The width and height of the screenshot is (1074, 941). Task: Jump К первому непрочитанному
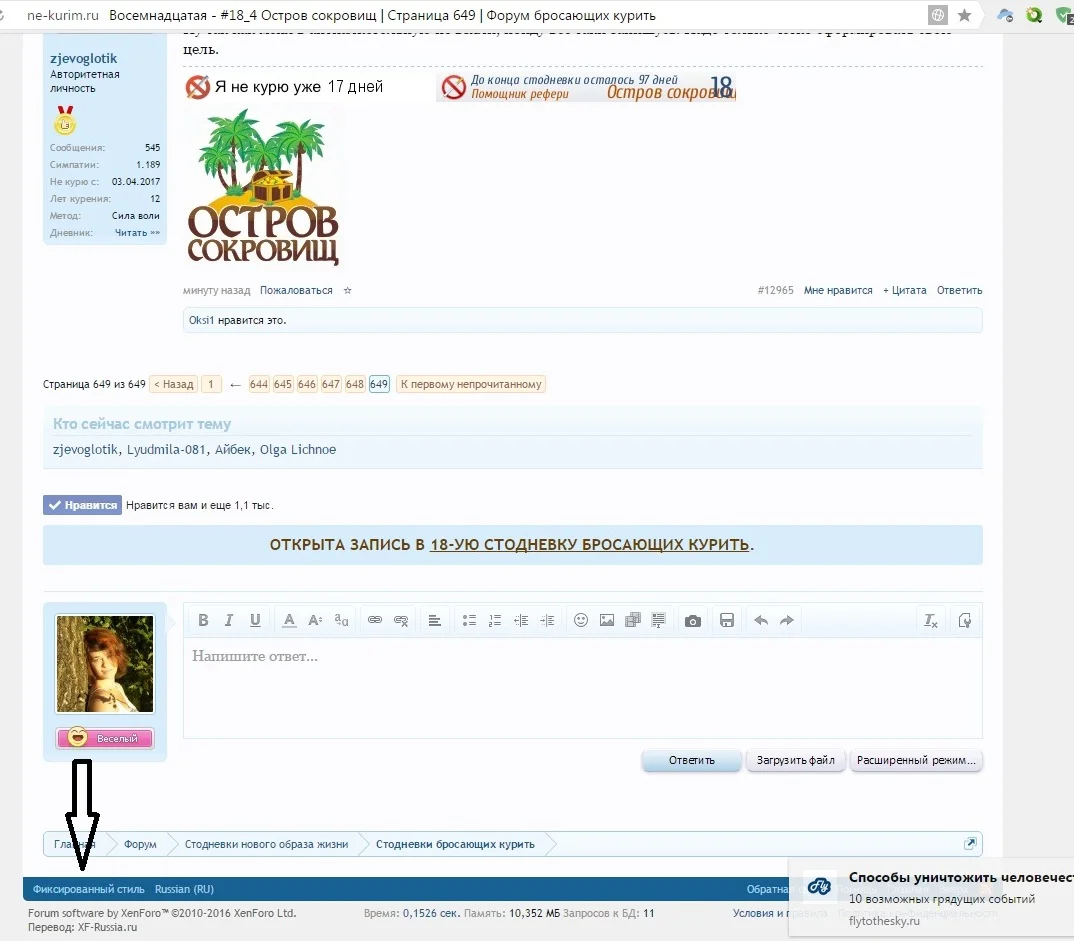click(x=471, y=384)
